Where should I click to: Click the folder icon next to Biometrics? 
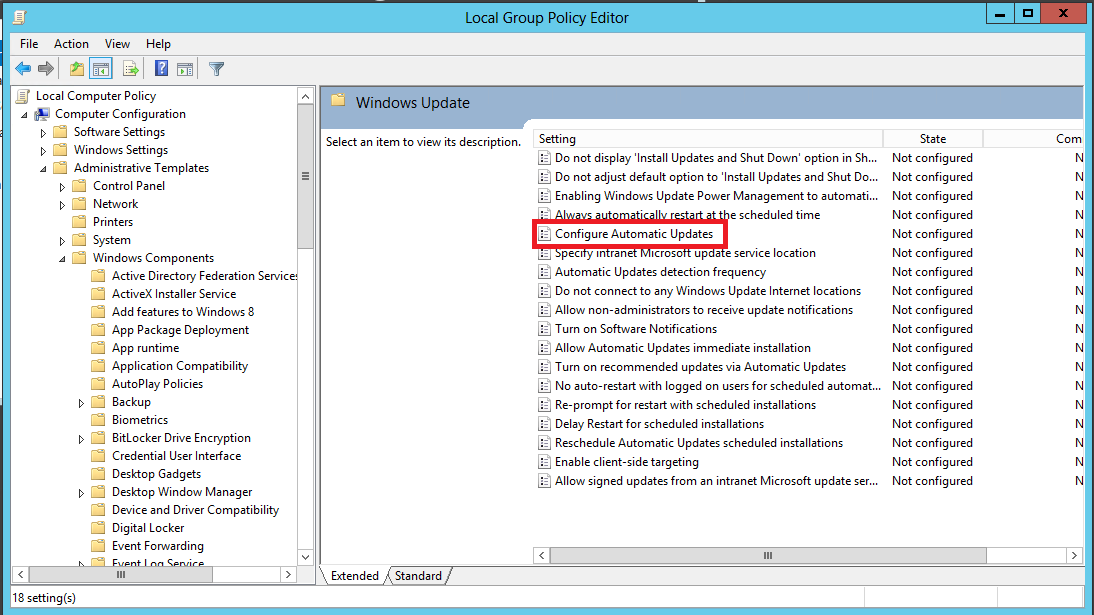pos(98,420)
